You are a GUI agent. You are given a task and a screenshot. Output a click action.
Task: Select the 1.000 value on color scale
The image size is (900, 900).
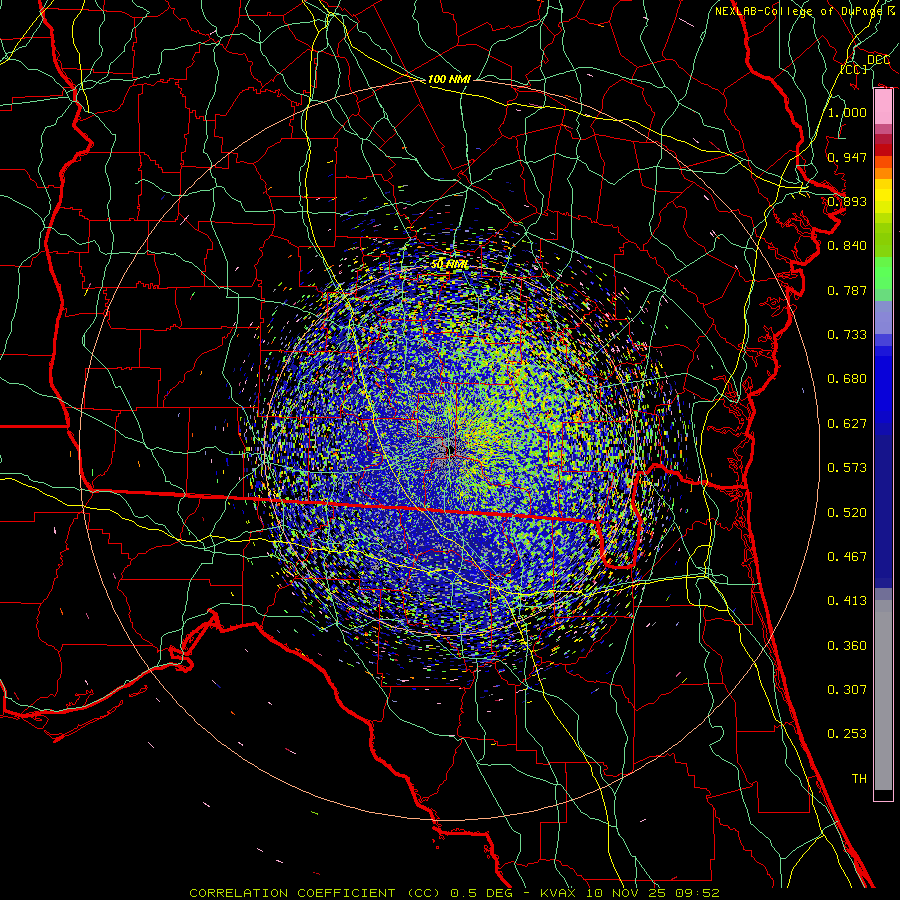[x=847, y=112]
